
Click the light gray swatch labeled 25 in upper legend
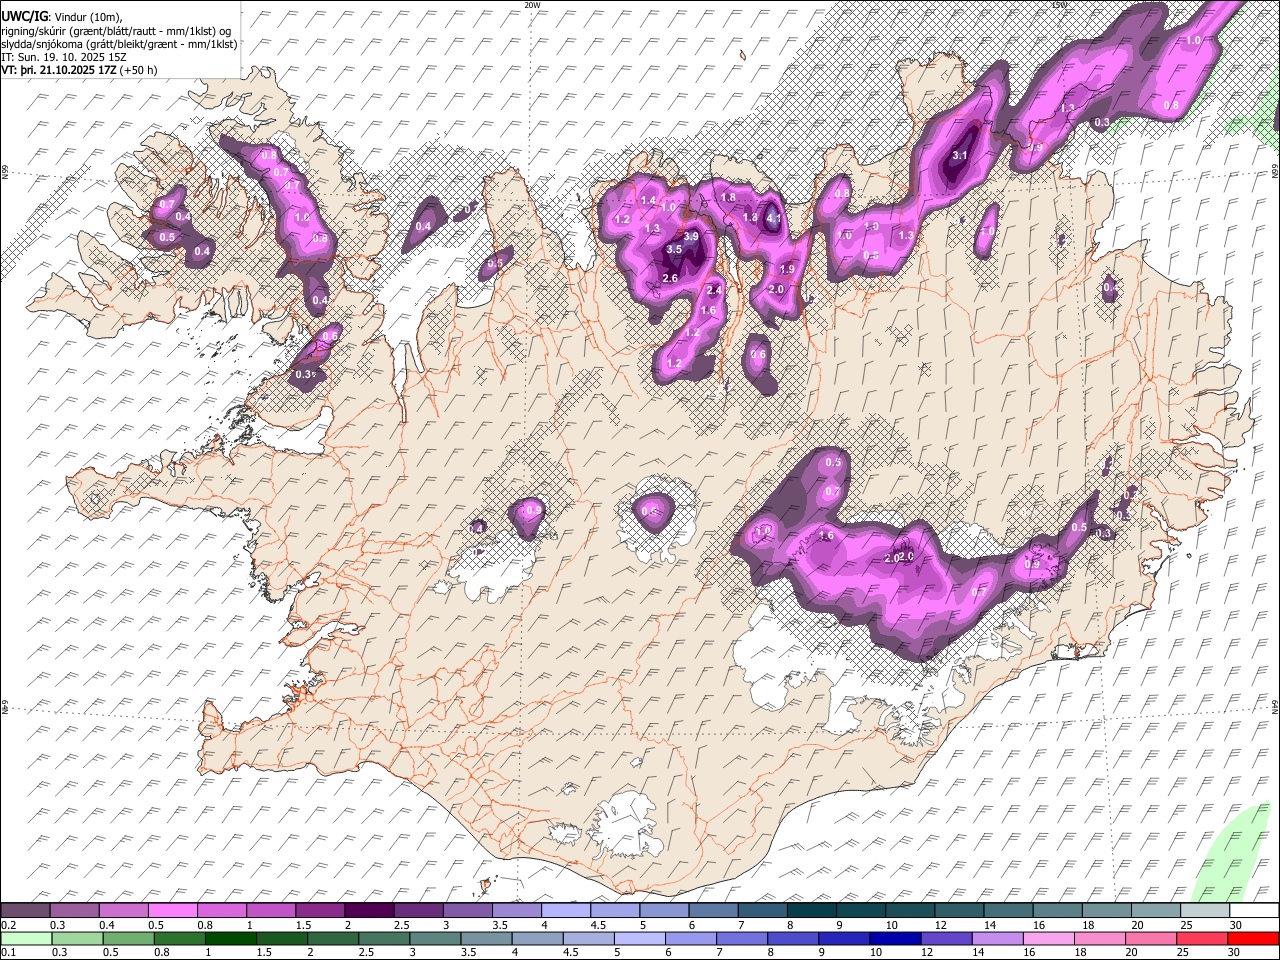tap(1204, 910)
